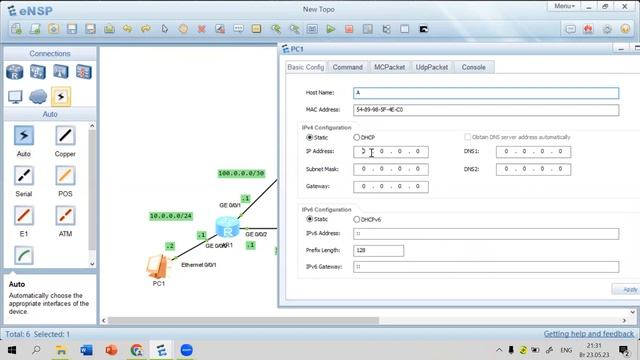Stop devices with the red square icon
The width and height of the screenshot is (640, 360).
[349, 29]
